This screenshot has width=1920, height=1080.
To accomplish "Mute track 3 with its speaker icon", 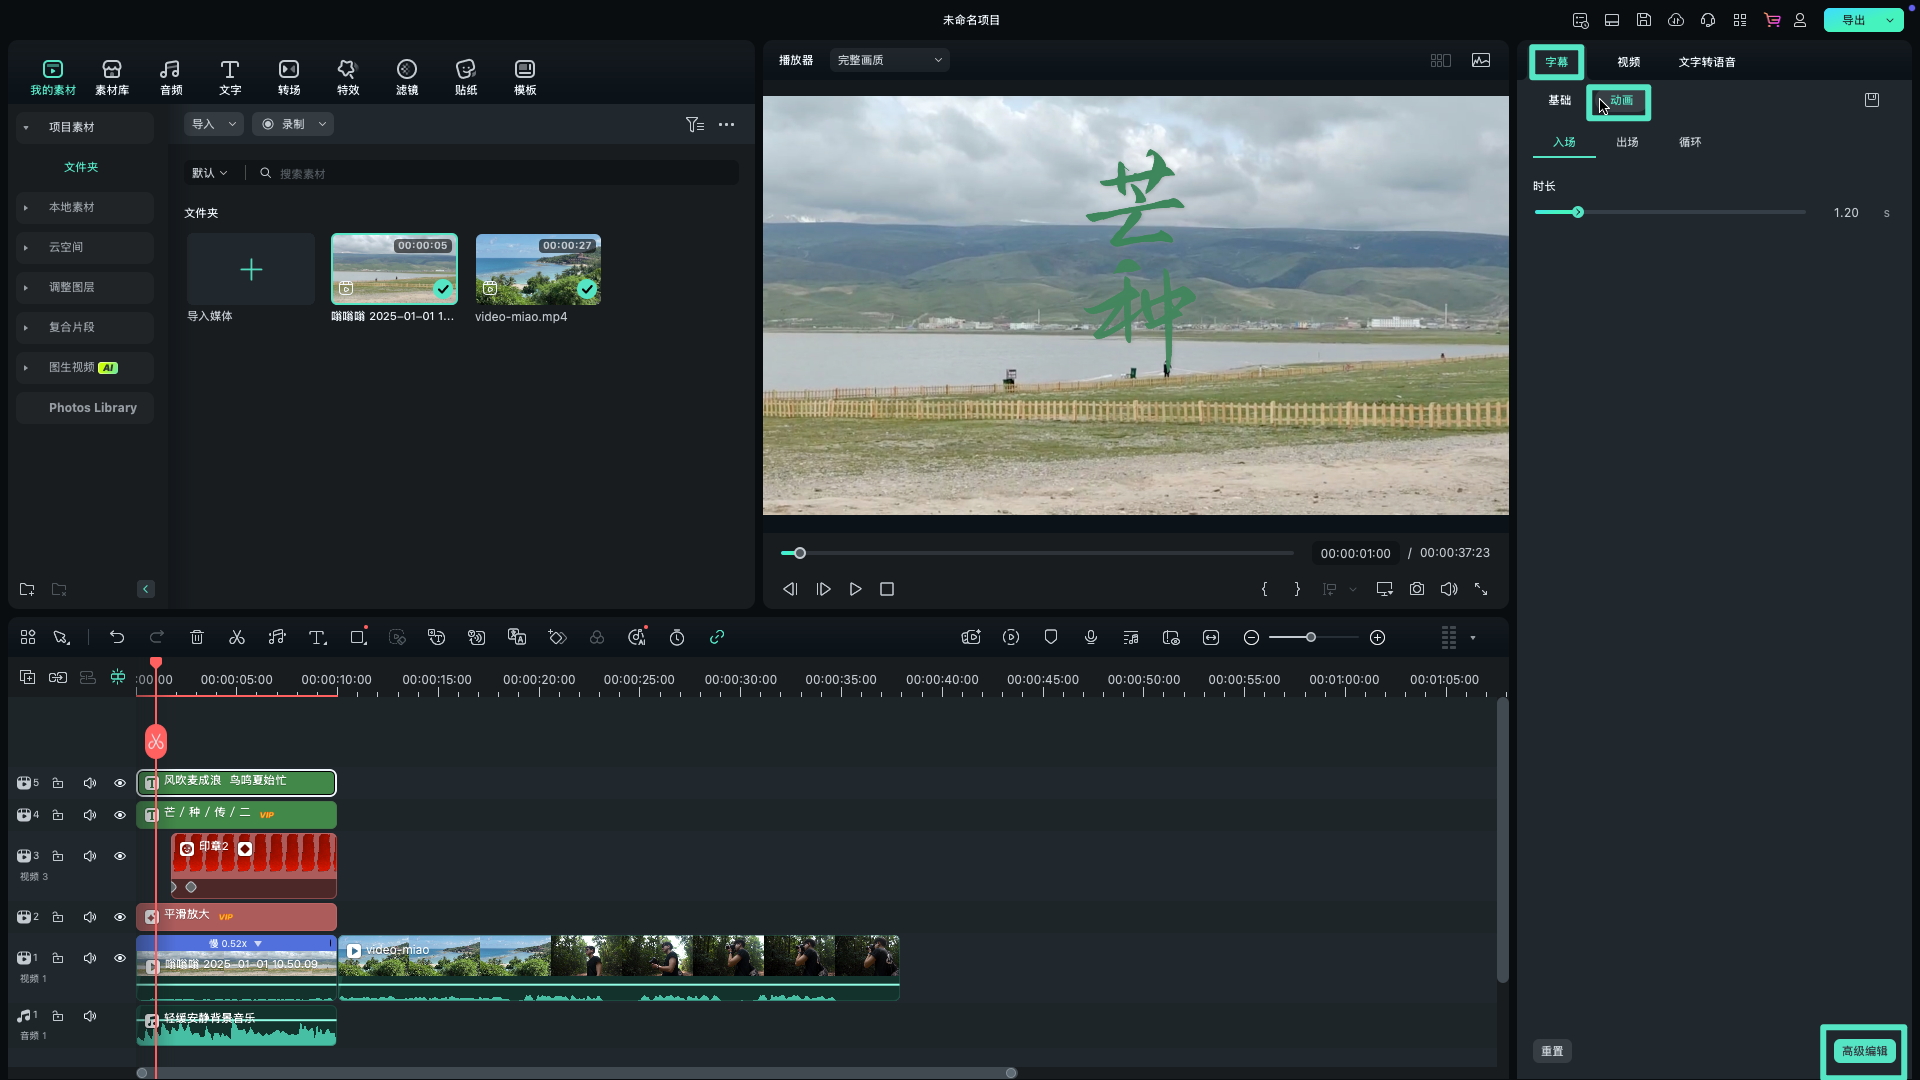I will pyautogui.click(x=90, y=856).
